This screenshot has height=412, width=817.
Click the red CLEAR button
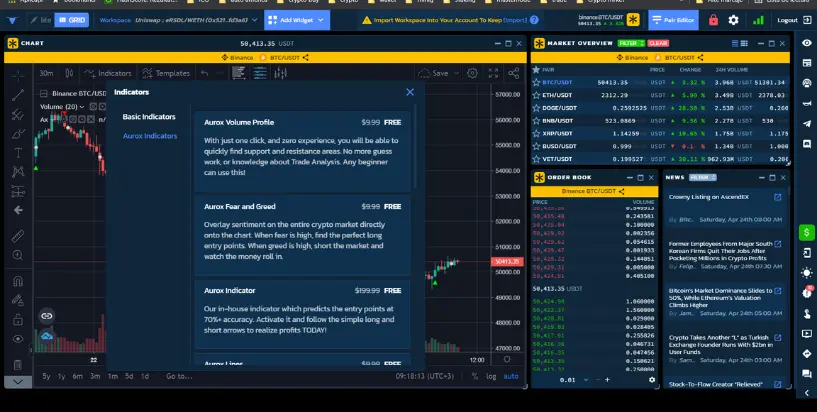coord(658,43)
